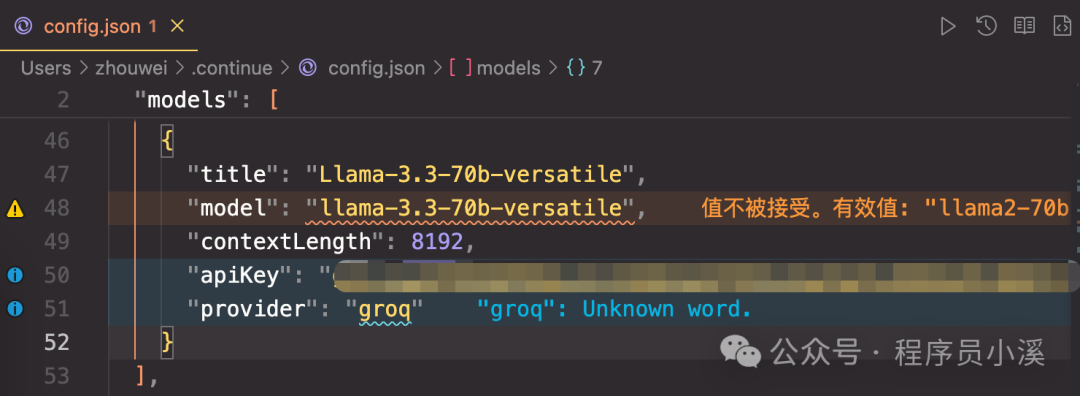Screen dimensions: 1080x396
Task: Click the info icon on line 50
Action: pyautogui.click(x=15, y=275)
